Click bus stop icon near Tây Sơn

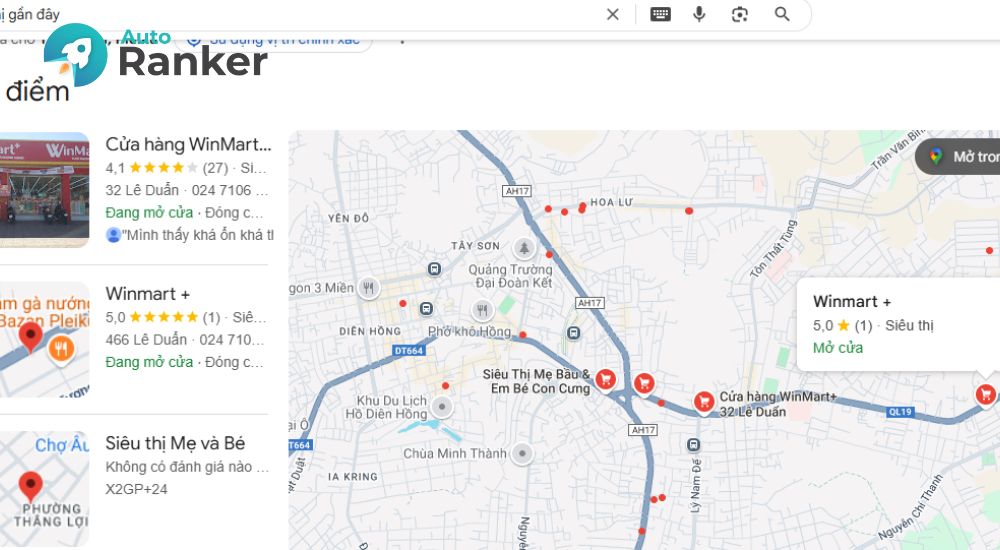click(x=434, y=269)
